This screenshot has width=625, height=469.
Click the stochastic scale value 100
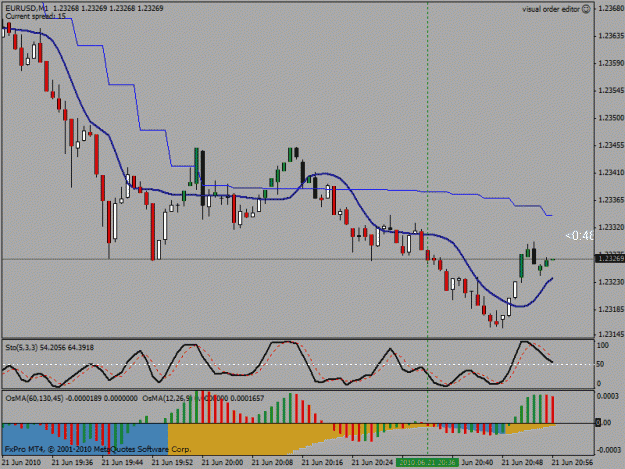[x=603, y=345]
